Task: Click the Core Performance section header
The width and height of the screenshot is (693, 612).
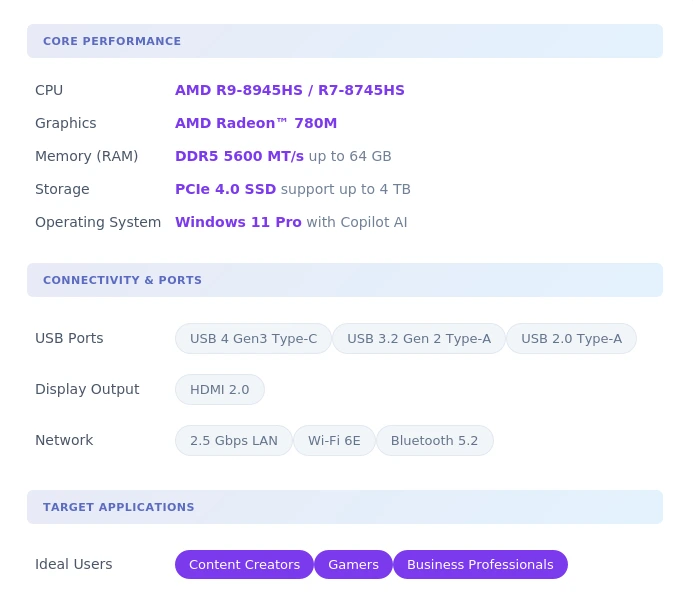Action: coord(112,41)
